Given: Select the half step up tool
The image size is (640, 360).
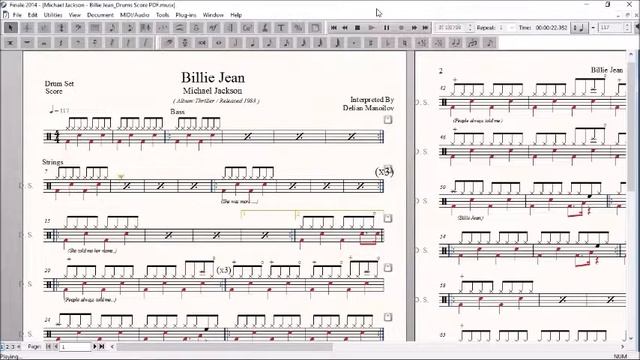Looking at the screenshot, I should tap(421, 42).
